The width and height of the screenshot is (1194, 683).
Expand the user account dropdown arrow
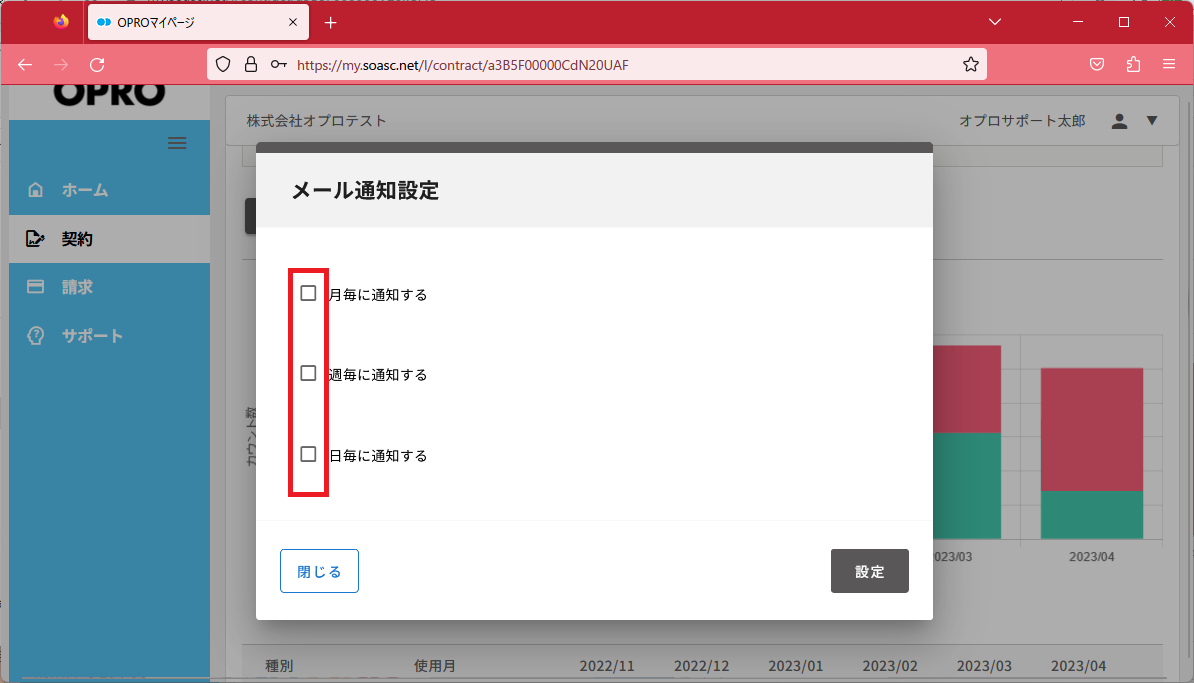point(1151,121)
